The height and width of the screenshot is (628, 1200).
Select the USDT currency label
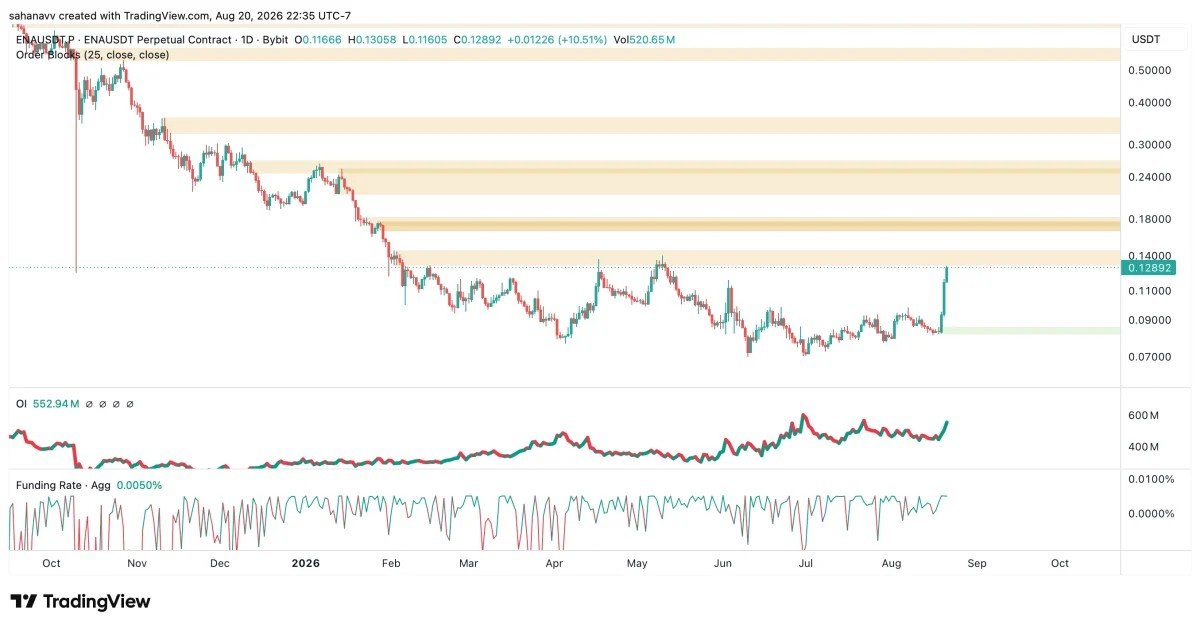[x=1145, y=39]
